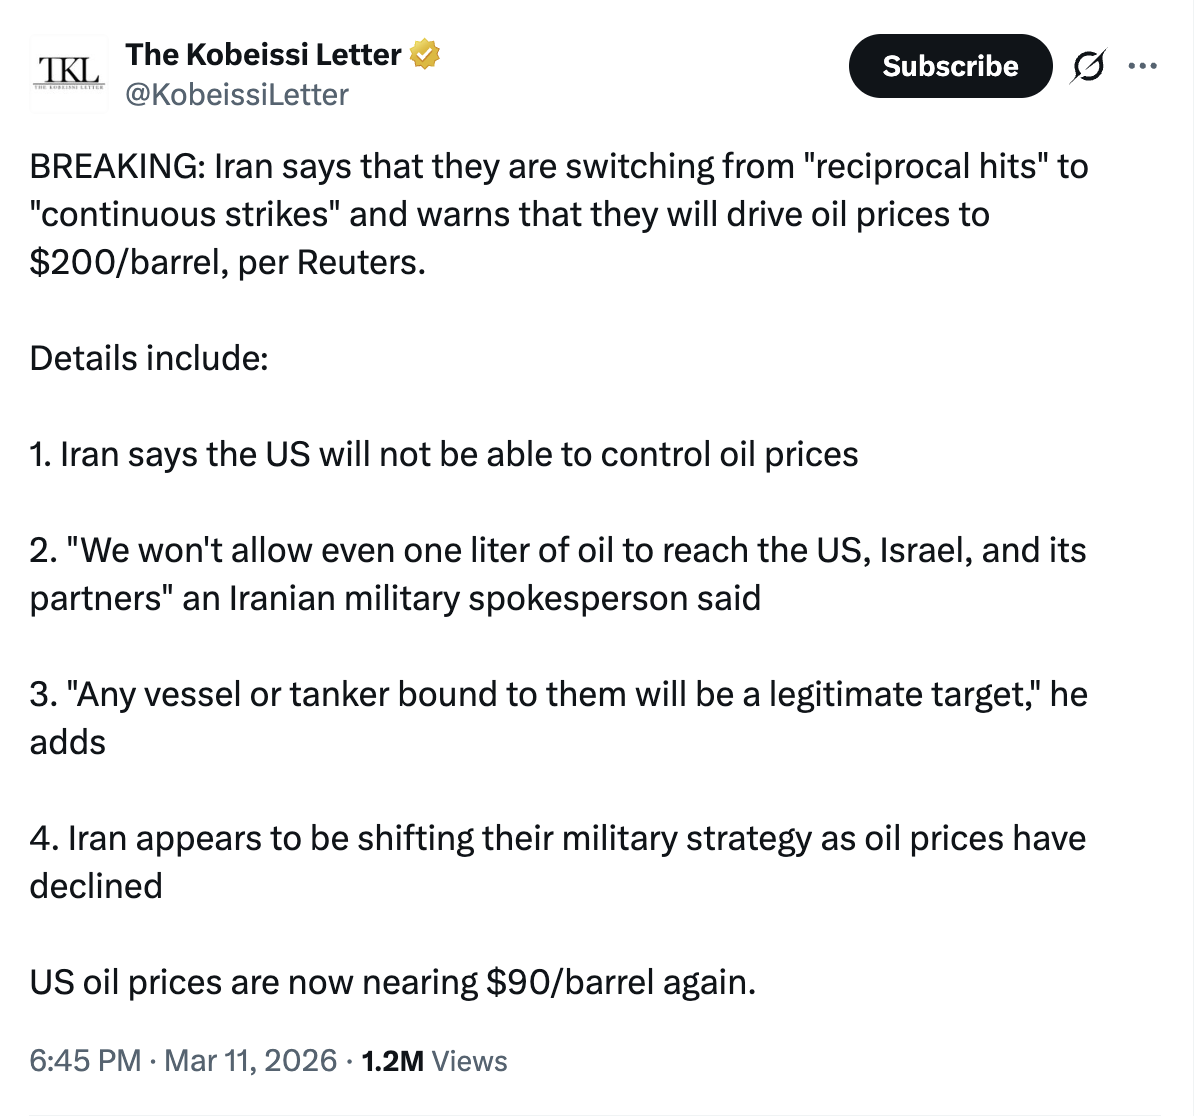Click the gold verified badge
The height and width of the screenshot is (1116, 1194).
[425, 54]
